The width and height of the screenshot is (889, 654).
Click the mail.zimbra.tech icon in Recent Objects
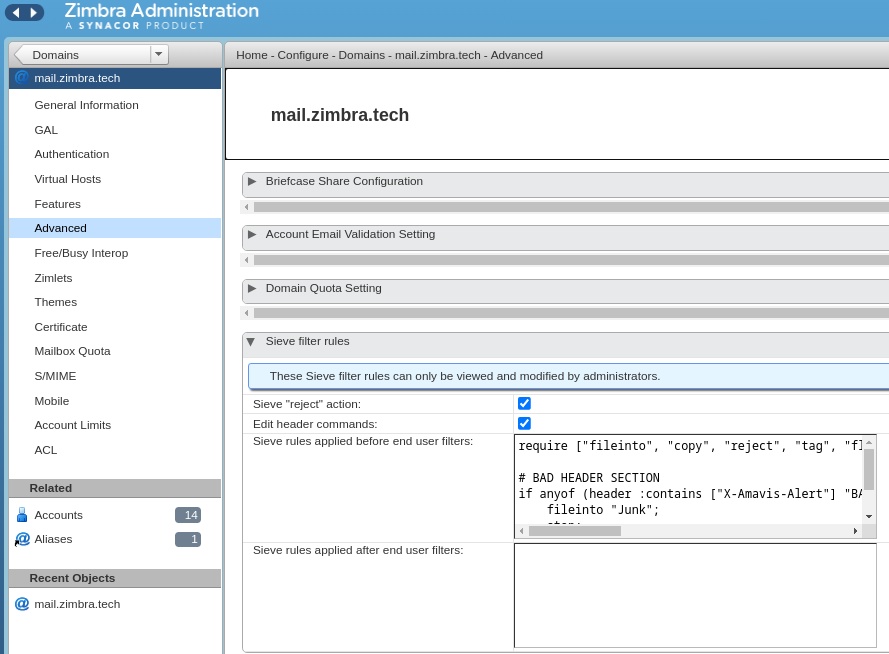(x=21, y=604)
